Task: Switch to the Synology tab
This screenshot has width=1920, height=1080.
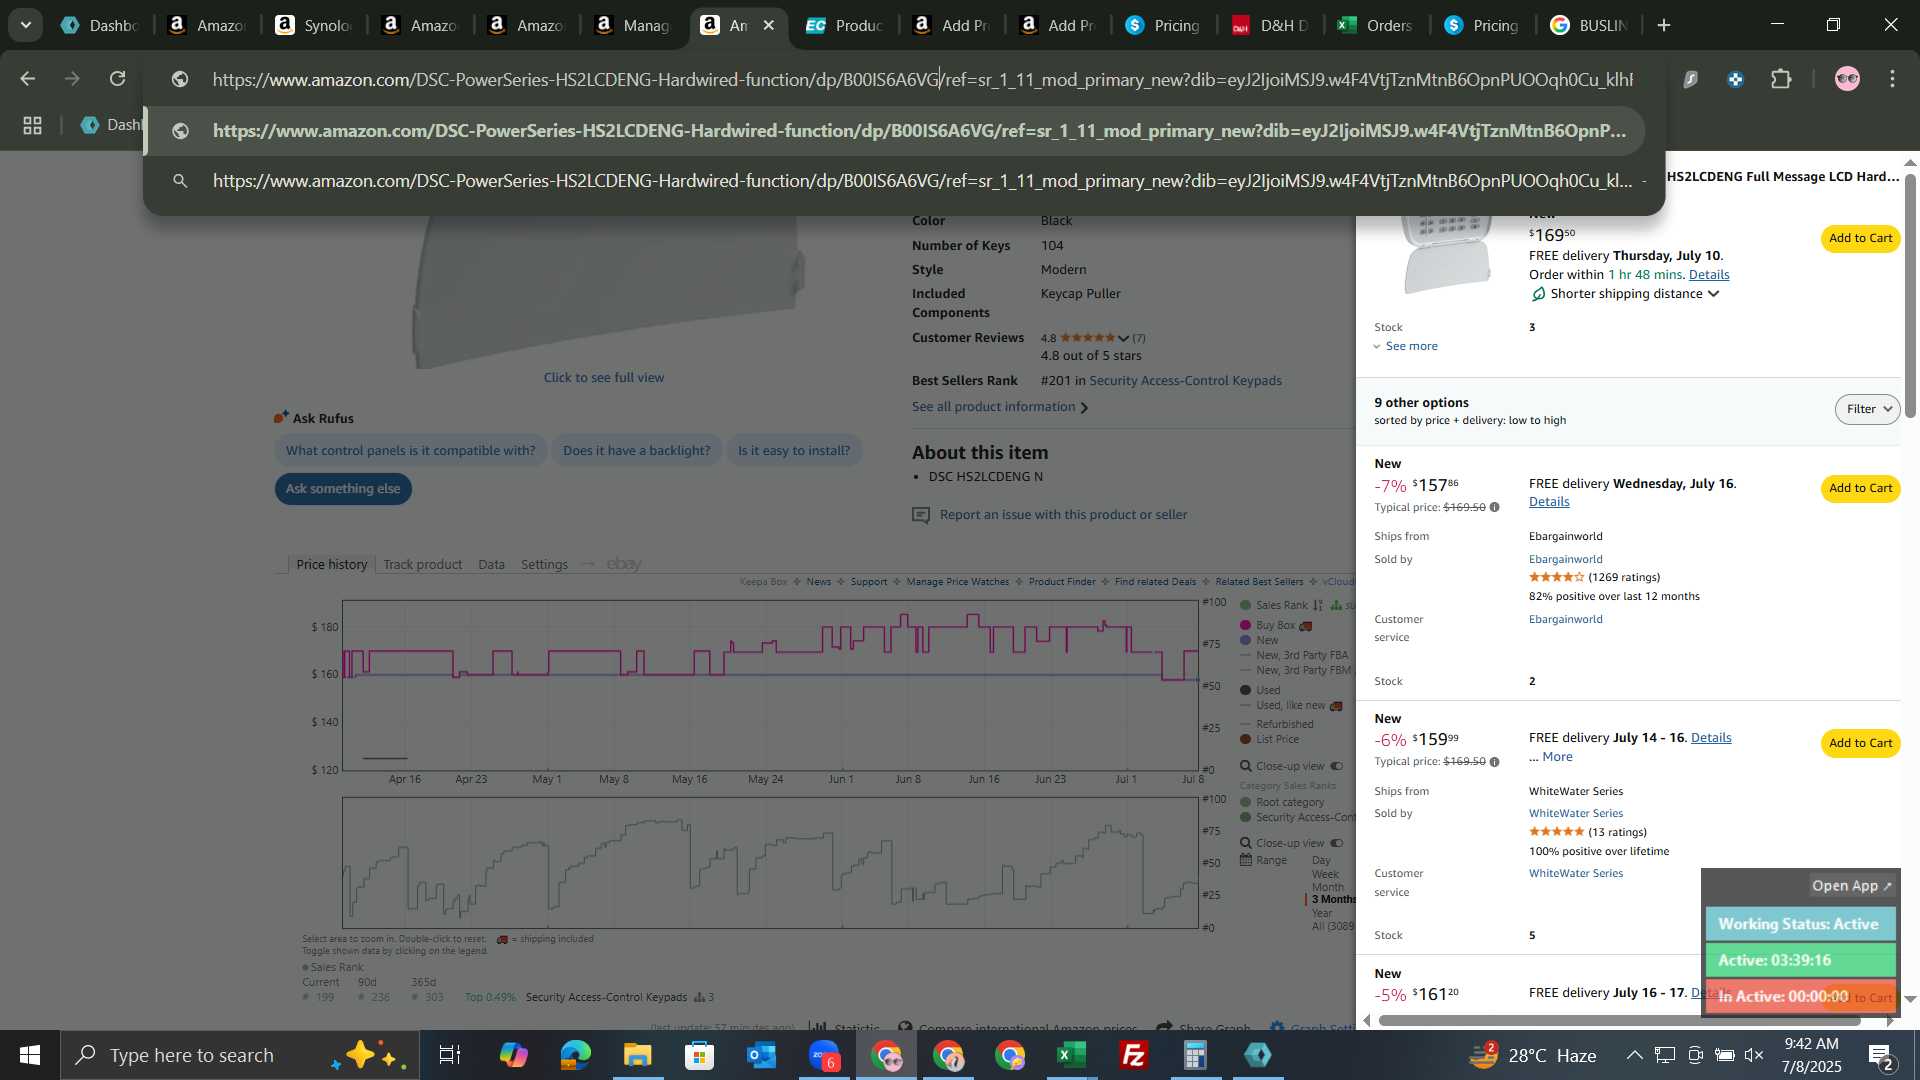Action: (x=314, y=25)
